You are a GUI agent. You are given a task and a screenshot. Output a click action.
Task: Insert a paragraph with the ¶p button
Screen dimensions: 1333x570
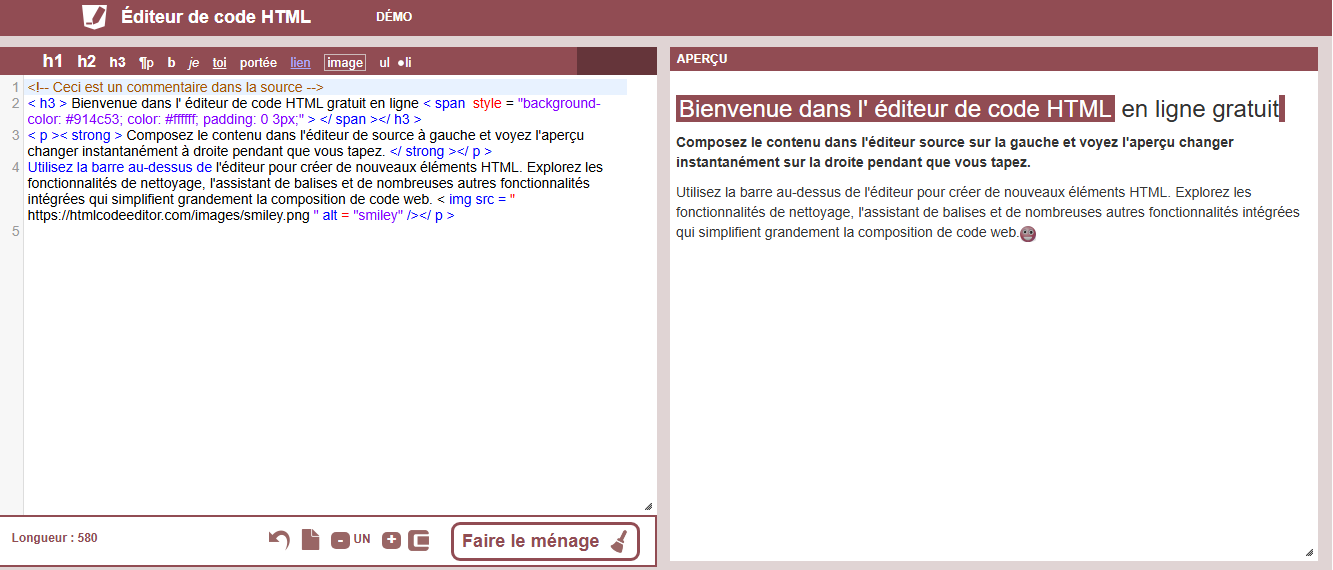tap(146, 62)
